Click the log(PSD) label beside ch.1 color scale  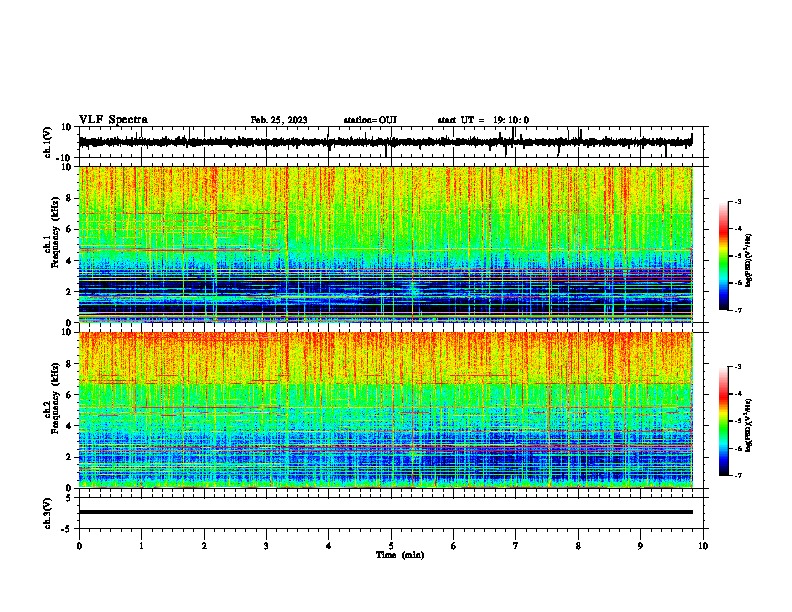tap(749, 260)
